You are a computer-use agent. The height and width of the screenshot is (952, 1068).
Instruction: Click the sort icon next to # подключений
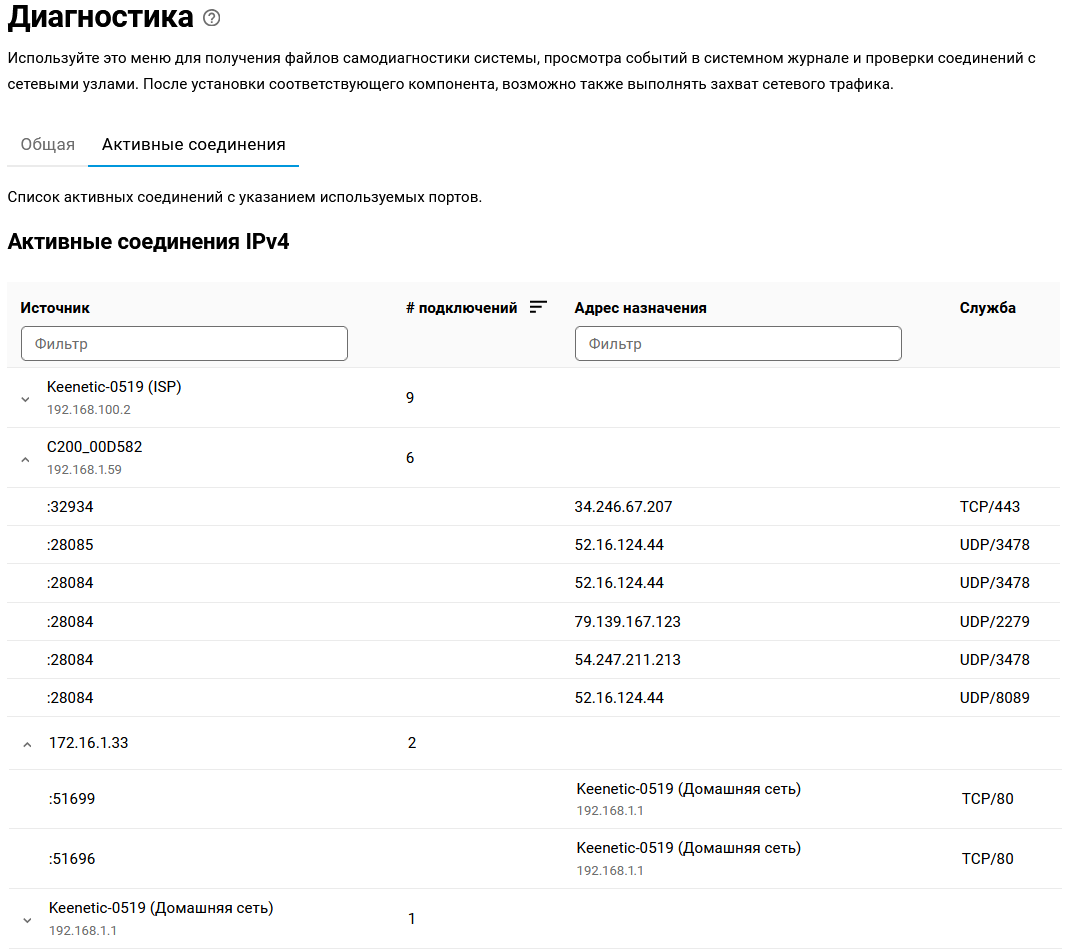(x=538, y=307)
